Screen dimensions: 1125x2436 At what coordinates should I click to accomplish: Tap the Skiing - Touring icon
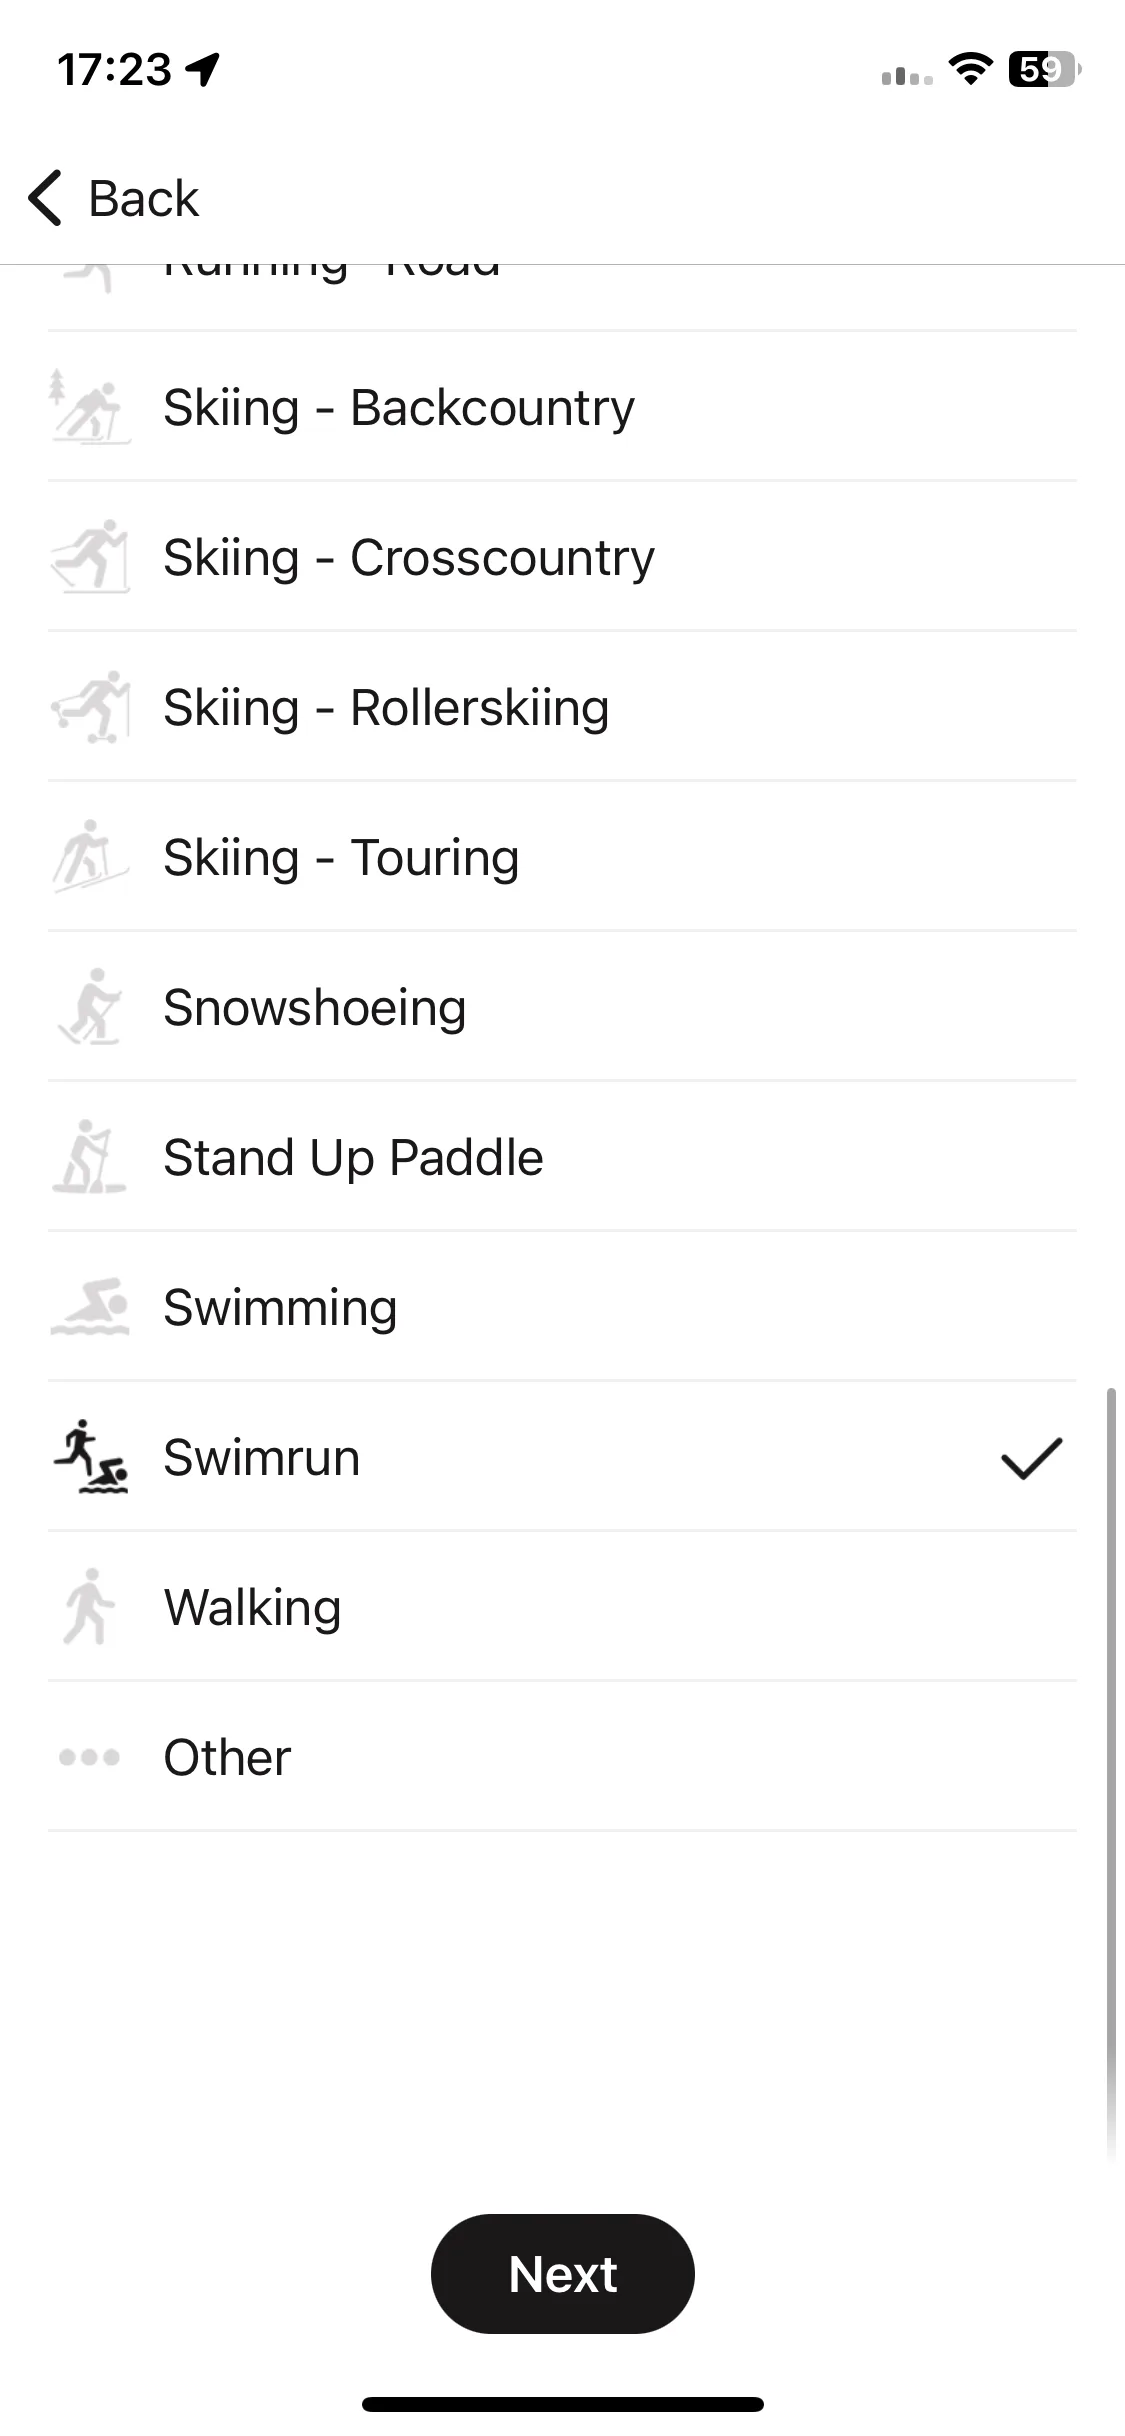[x=90, y=857]
